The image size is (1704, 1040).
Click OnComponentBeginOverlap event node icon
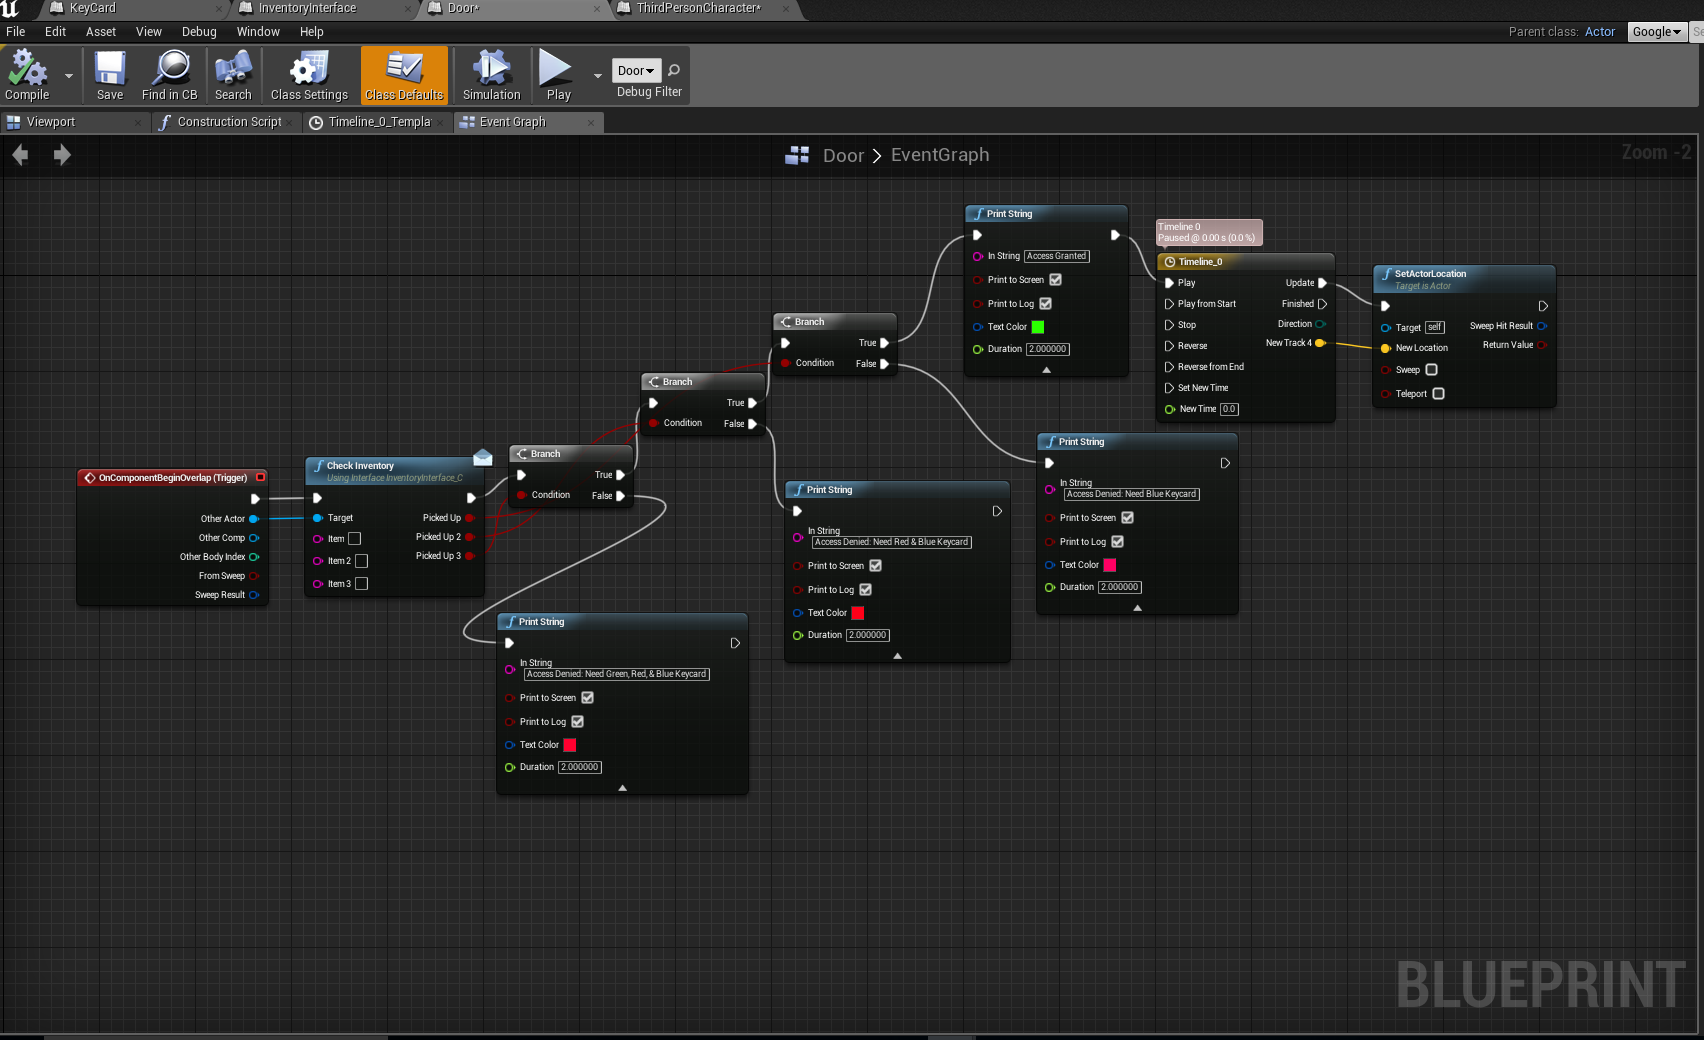90,478
